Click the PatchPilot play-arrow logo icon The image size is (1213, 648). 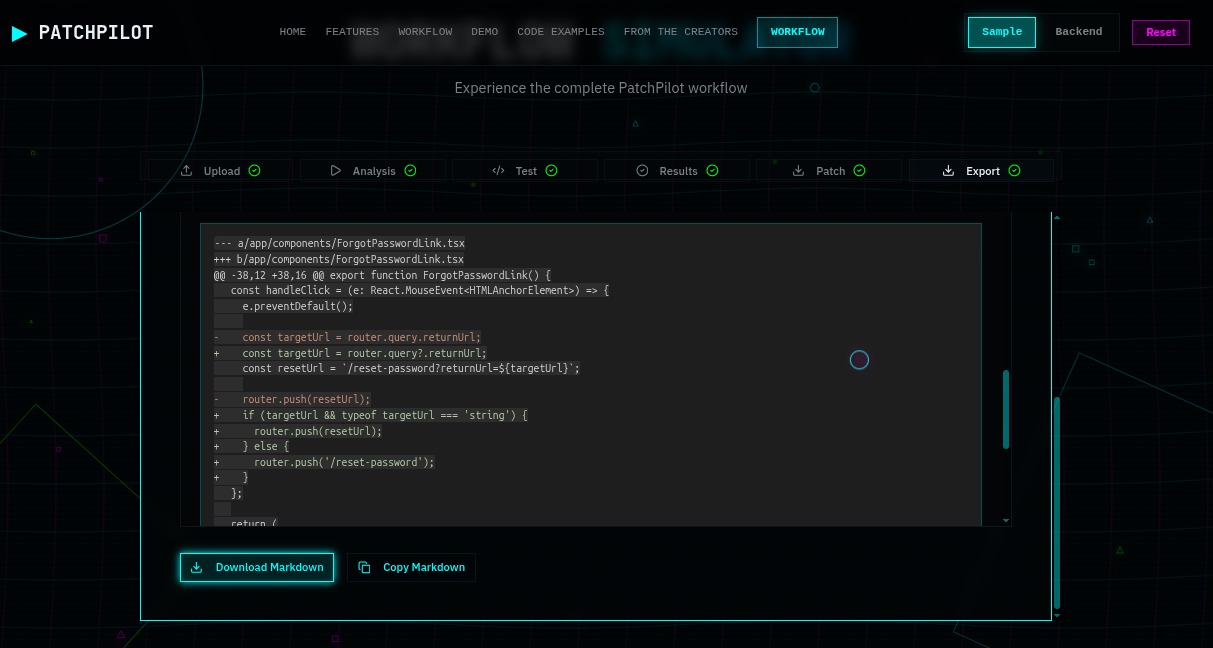point(20,33)
